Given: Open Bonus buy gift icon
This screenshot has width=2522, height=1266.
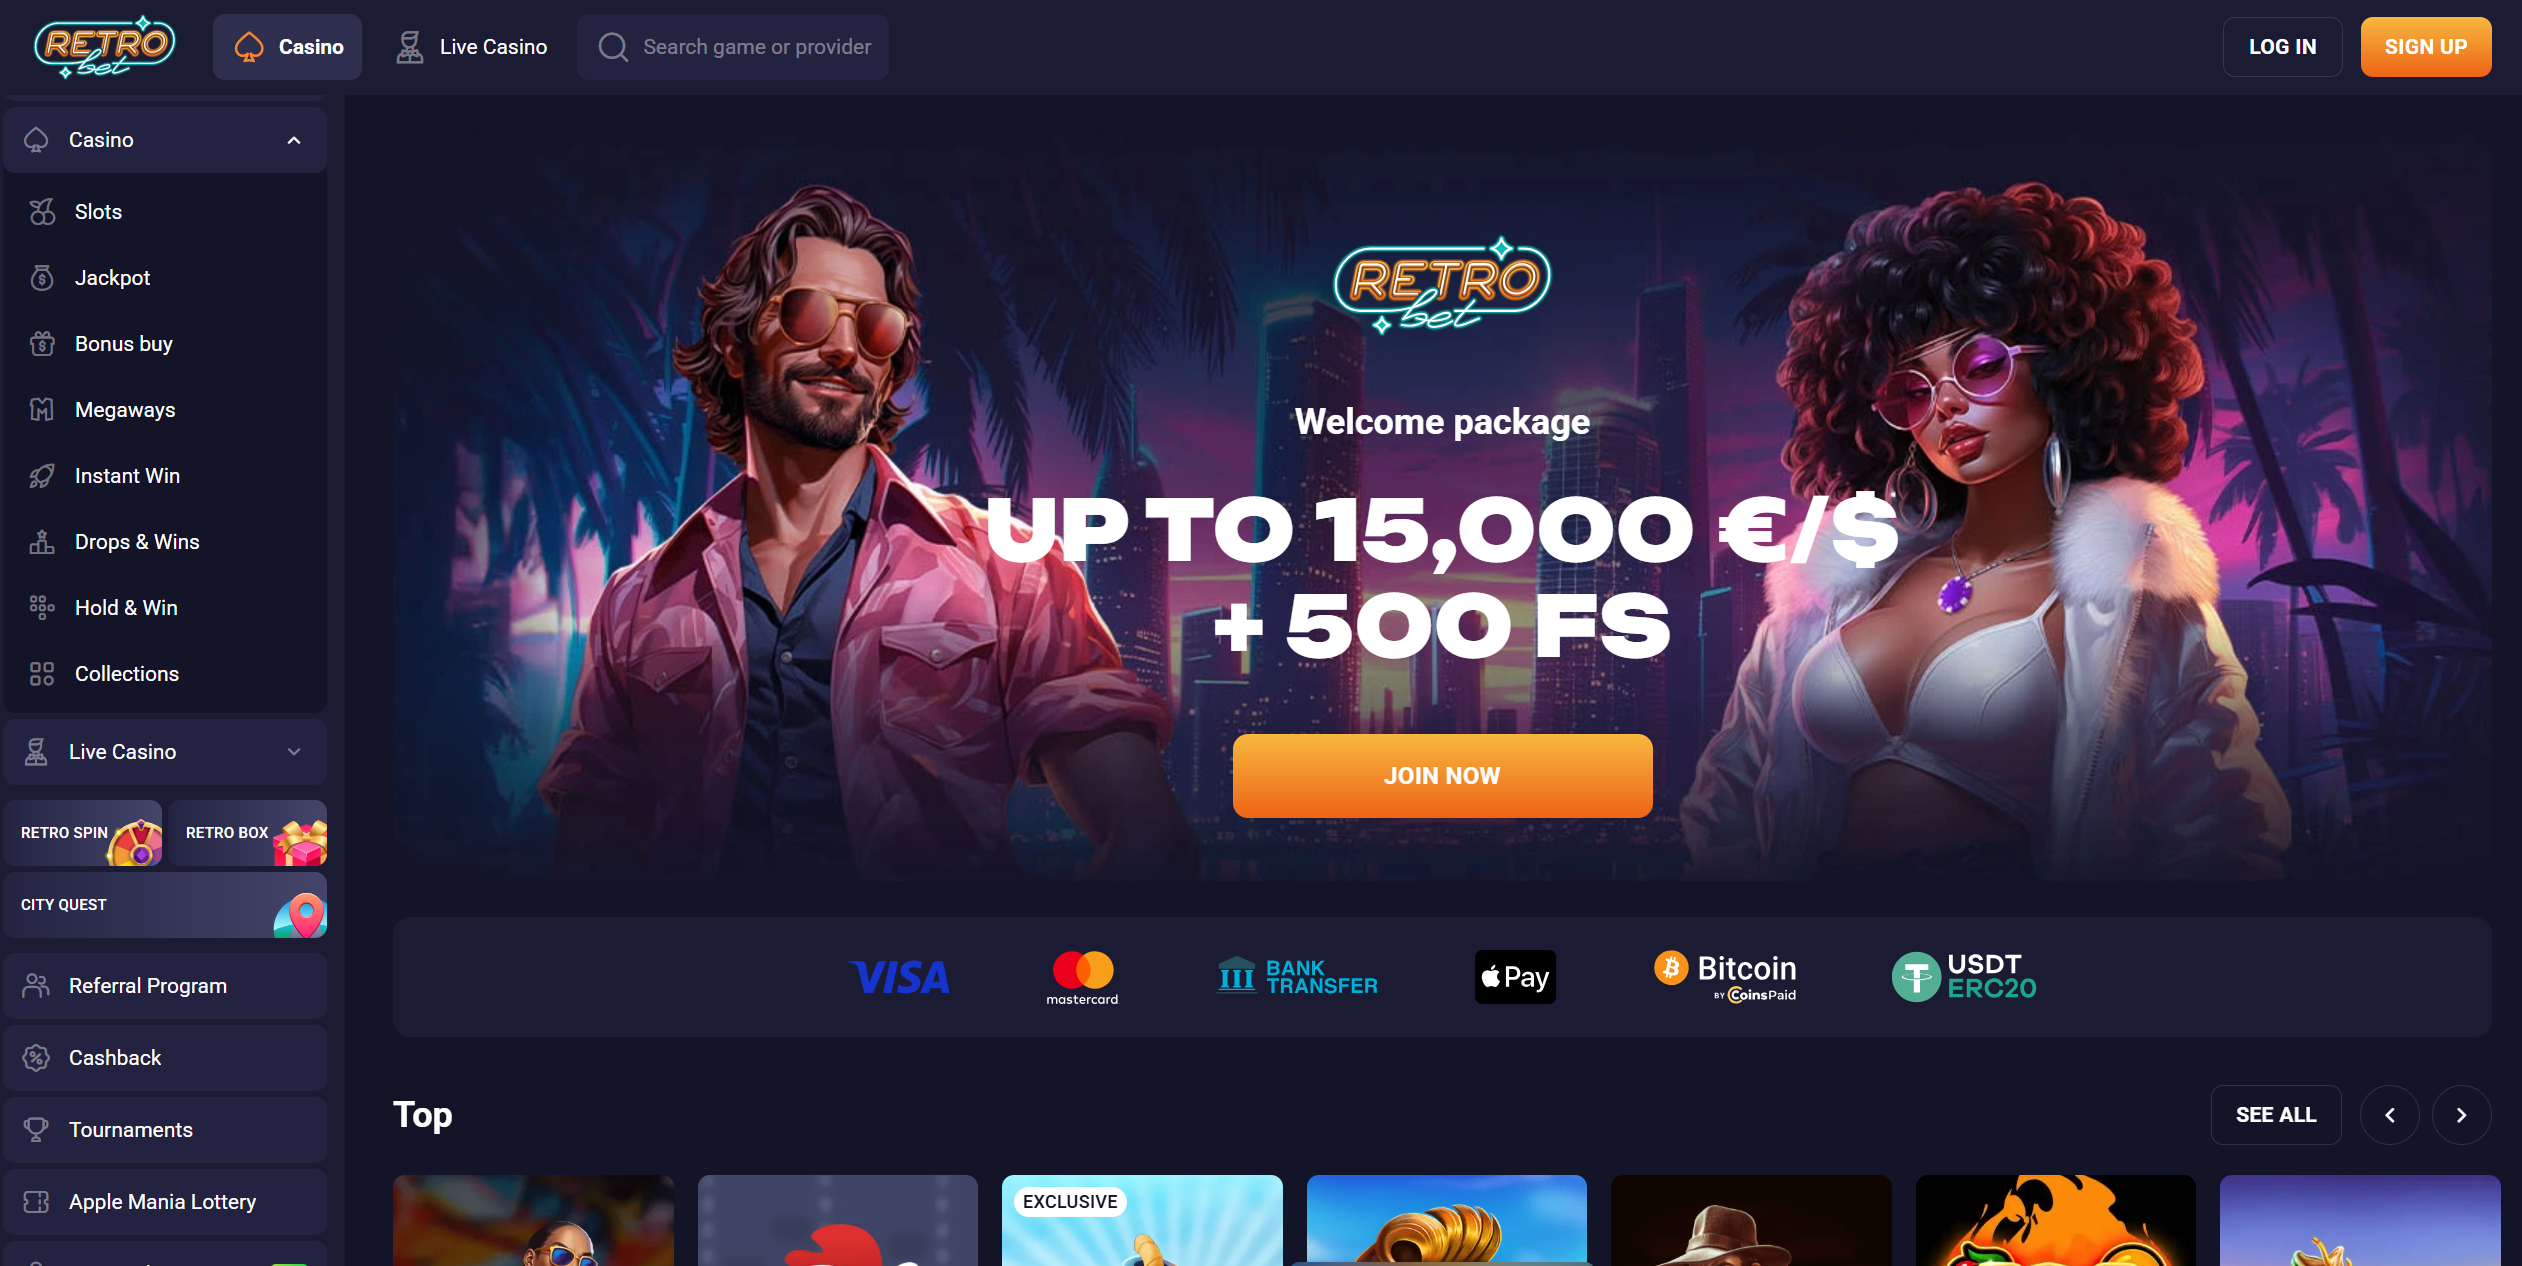Looking at the screenshot, I should (x=42, y=344).
